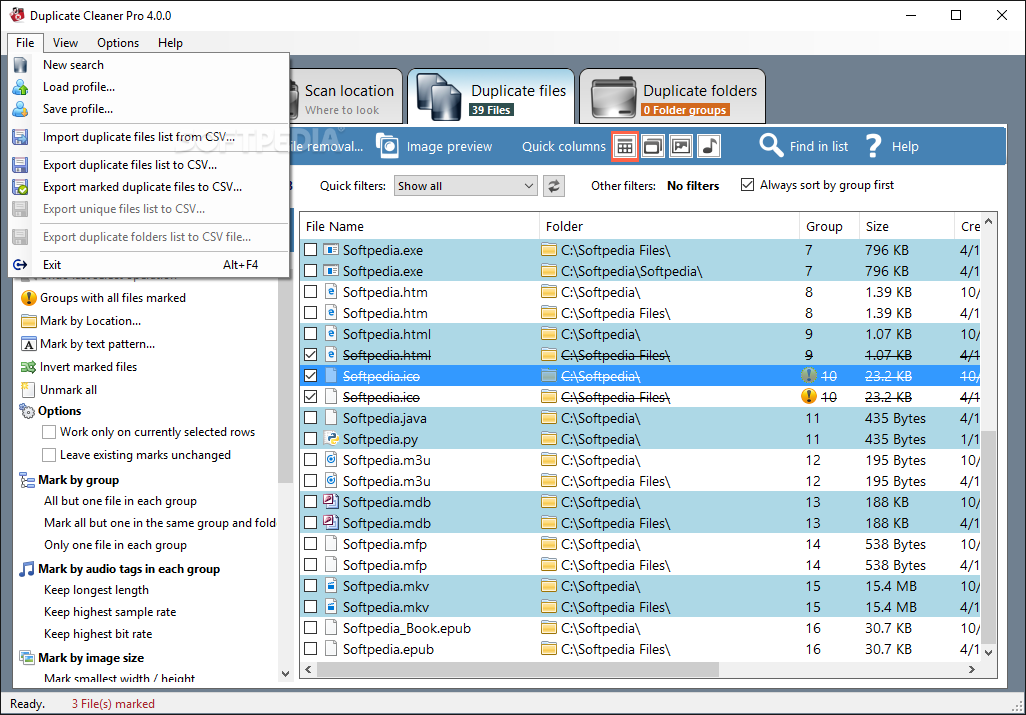The image size is (1026, 715).
Task: Select Softpedia.mdb in C:\Softpedia Files\
Action: 640,523
